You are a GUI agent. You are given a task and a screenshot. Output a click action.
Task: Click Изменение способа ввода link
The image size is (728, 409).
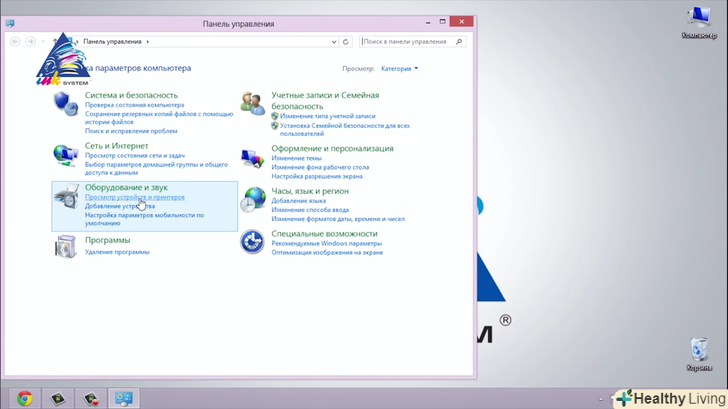310,210
